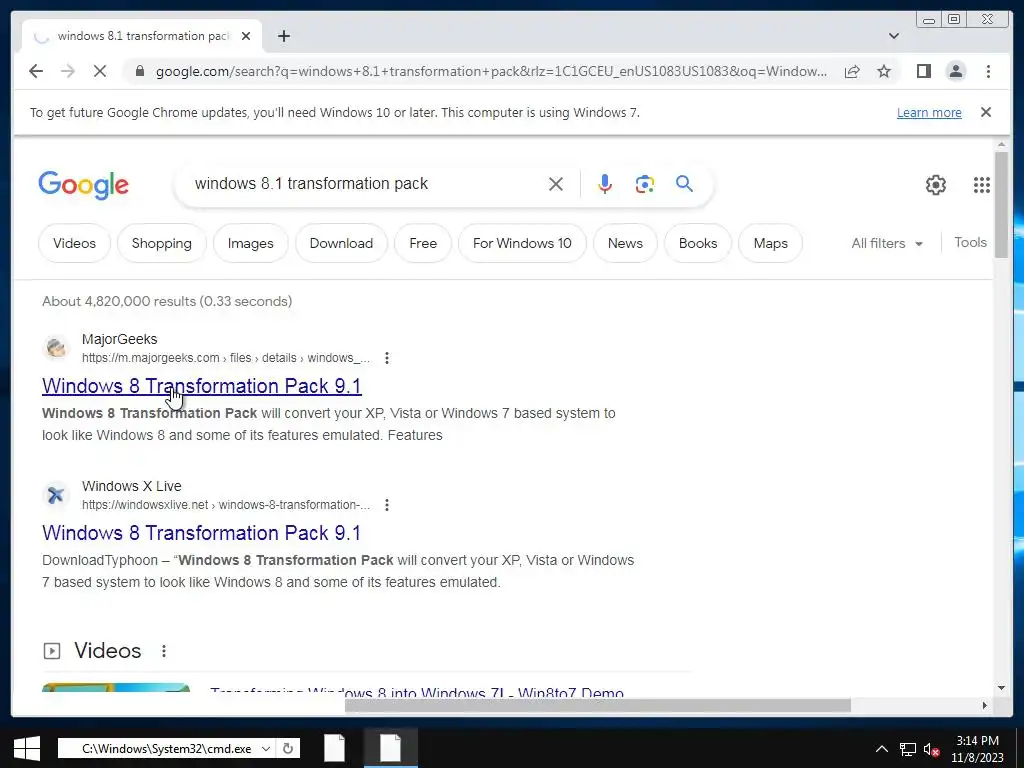
Task: Expand the taskbar address dropdown
Action: 266,748
